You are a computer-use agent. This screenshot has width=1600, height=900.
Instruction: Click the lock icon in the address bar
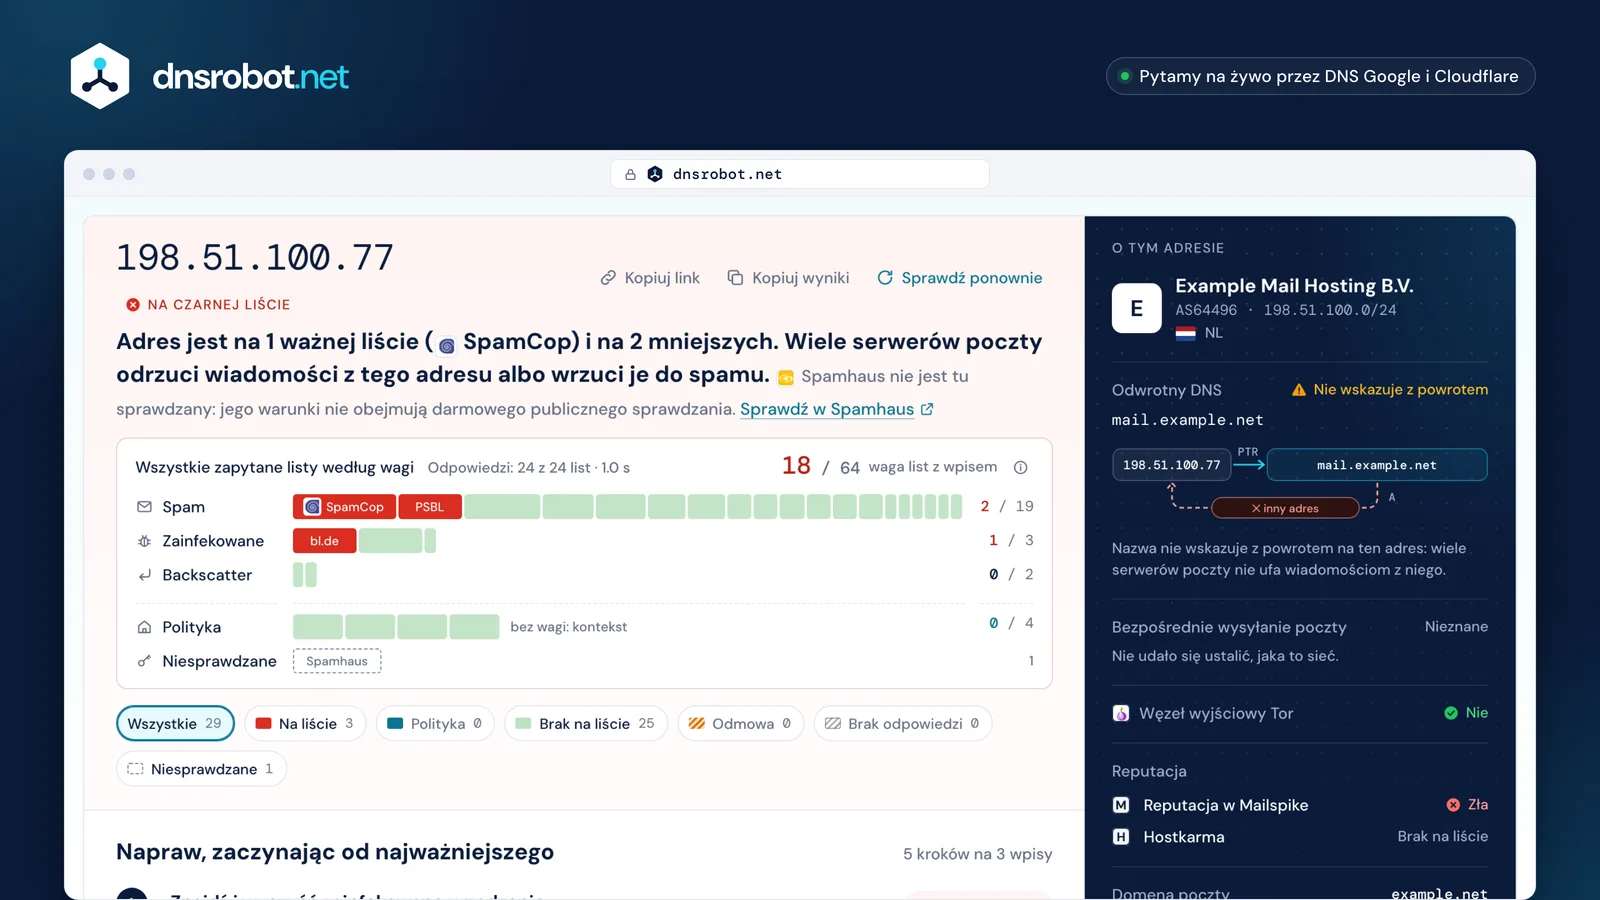coord(630,174)
